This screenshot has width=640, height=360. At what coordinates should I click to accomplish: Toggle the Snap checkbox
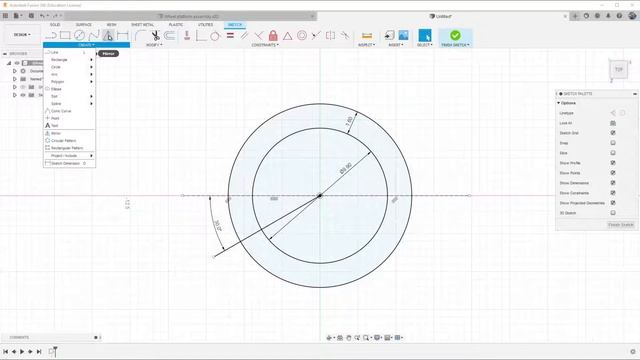tap(613, 143)
